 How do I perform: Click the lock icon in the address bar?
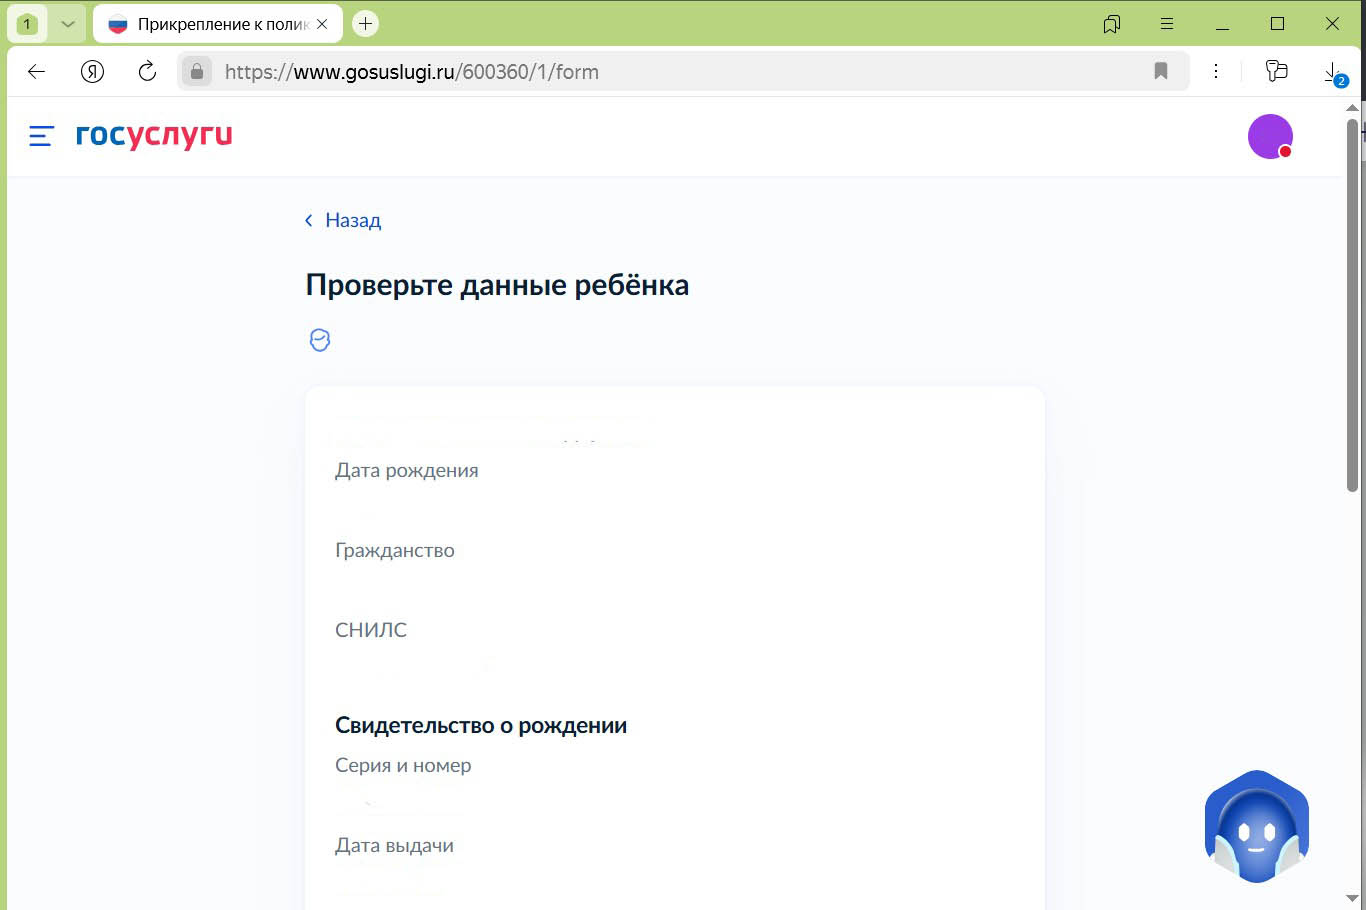197,71
